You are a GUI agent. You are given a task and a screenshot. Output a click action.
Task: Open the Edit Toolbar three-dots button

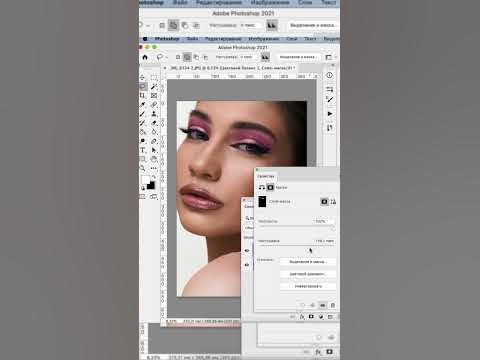154,168
